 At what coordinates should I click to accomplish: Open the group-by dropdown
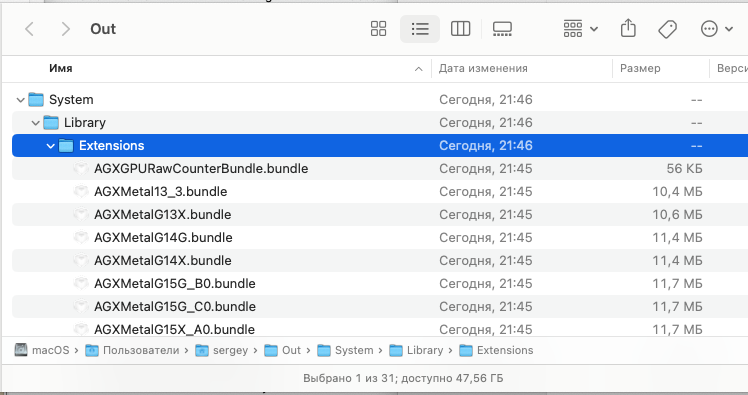(581, 29)
